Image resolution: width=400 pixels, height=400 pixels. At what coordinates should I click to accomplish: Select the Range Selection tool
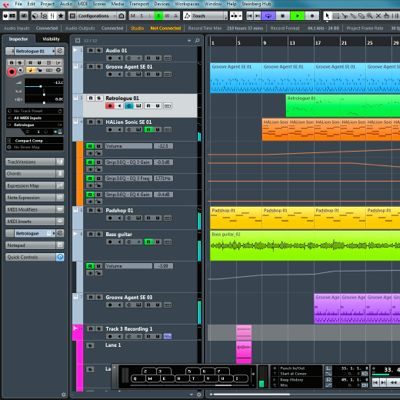(x=336, y=16)
